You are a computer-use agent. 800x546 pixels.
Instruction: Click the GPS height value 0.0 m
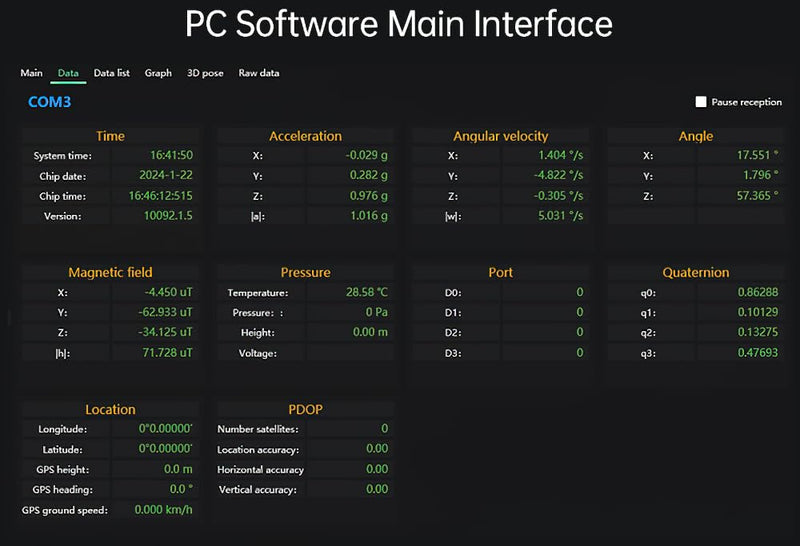coord(179,469)
